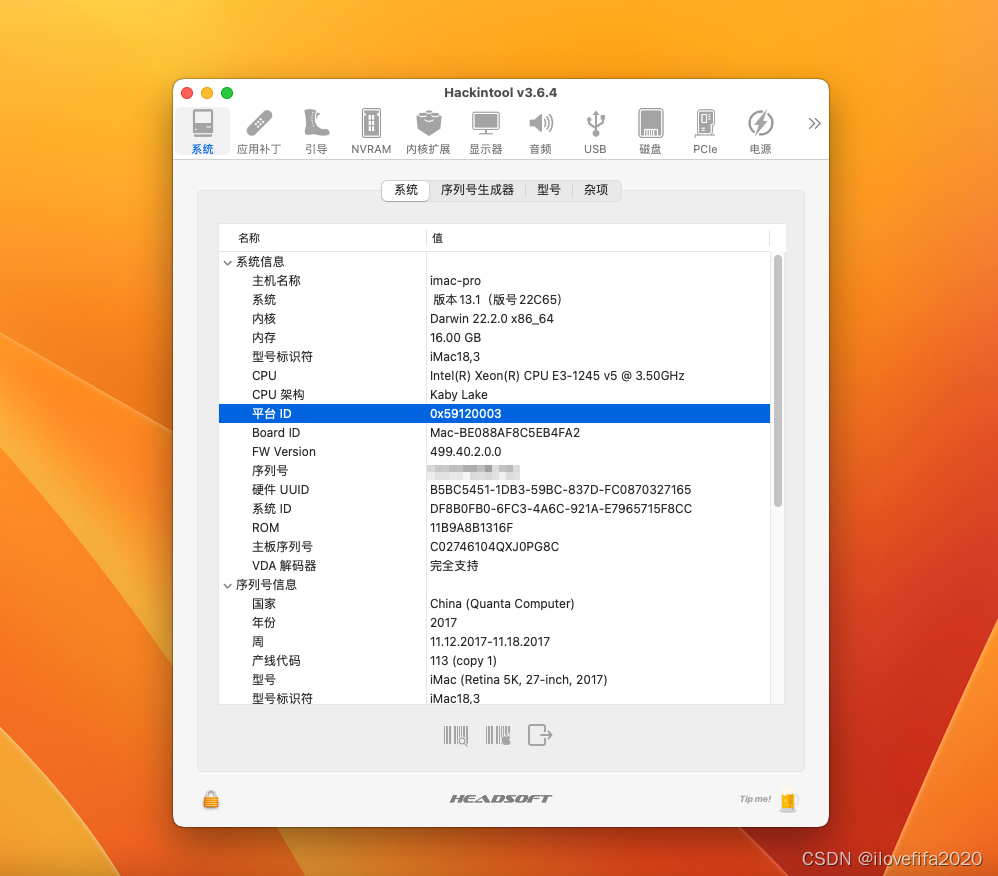This screenshot has width=998, height=876.
Task: Select the CPU 架构 row
Action: 494,395
